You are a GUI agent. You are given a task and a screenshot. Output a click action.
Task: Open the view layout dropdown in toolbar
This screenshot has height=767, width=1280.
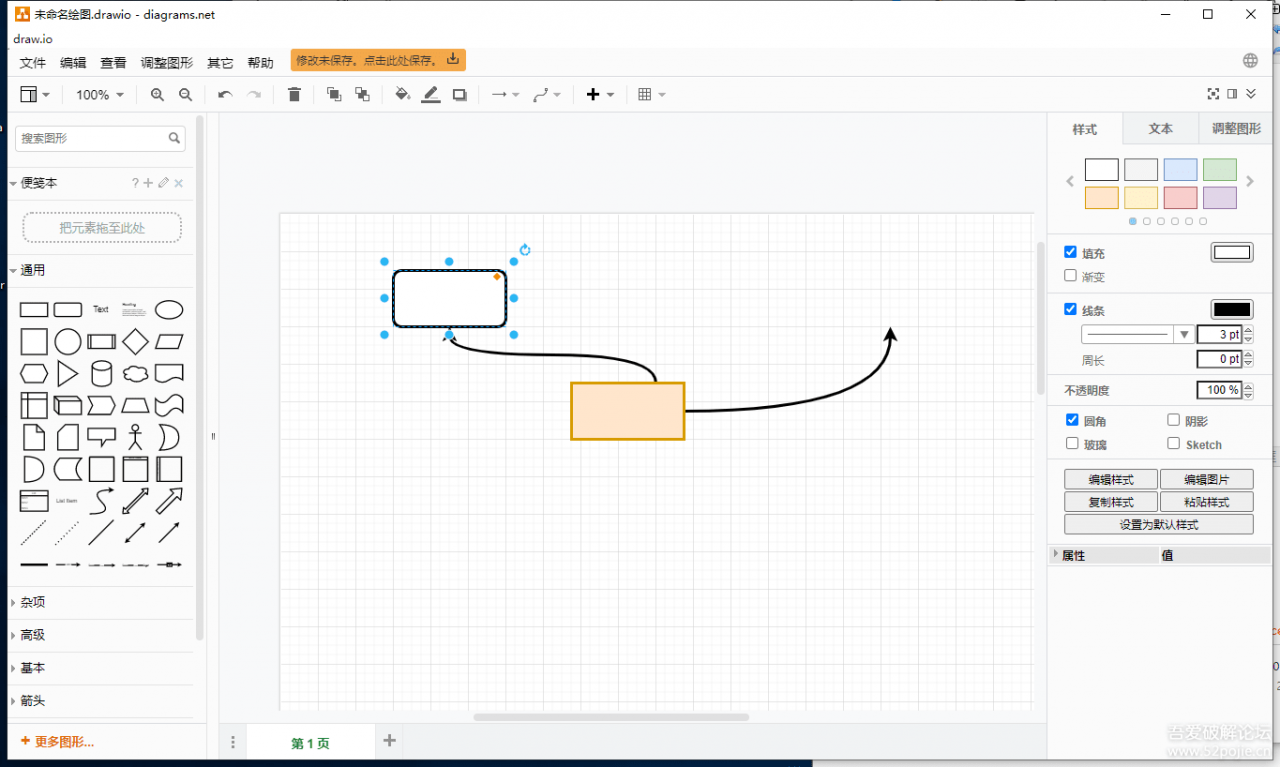35,94
